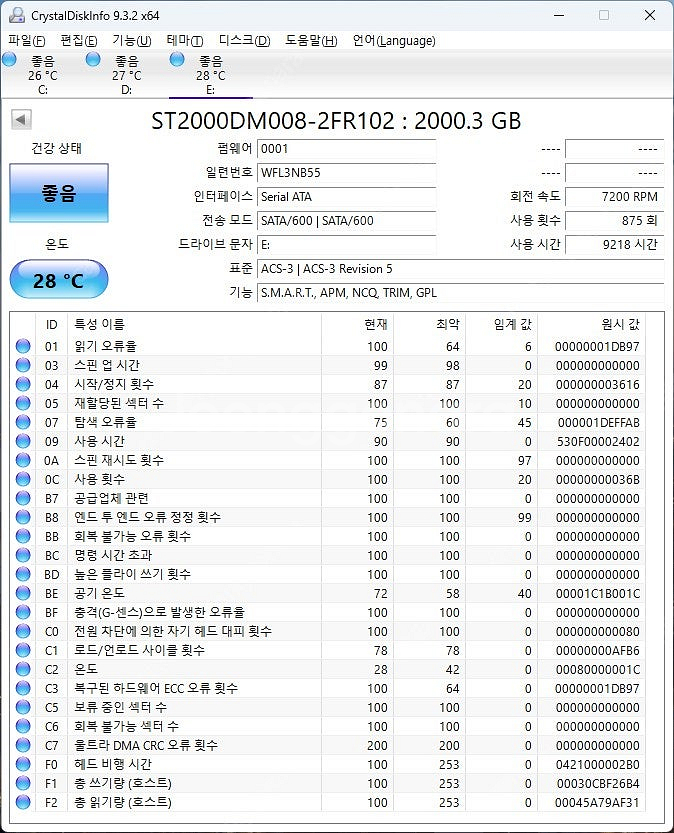The height and width of the screenshot is (833, 674).
Task: Open the 디스크(D) menu
Action: pyautogui.click(x=244, y=40)
